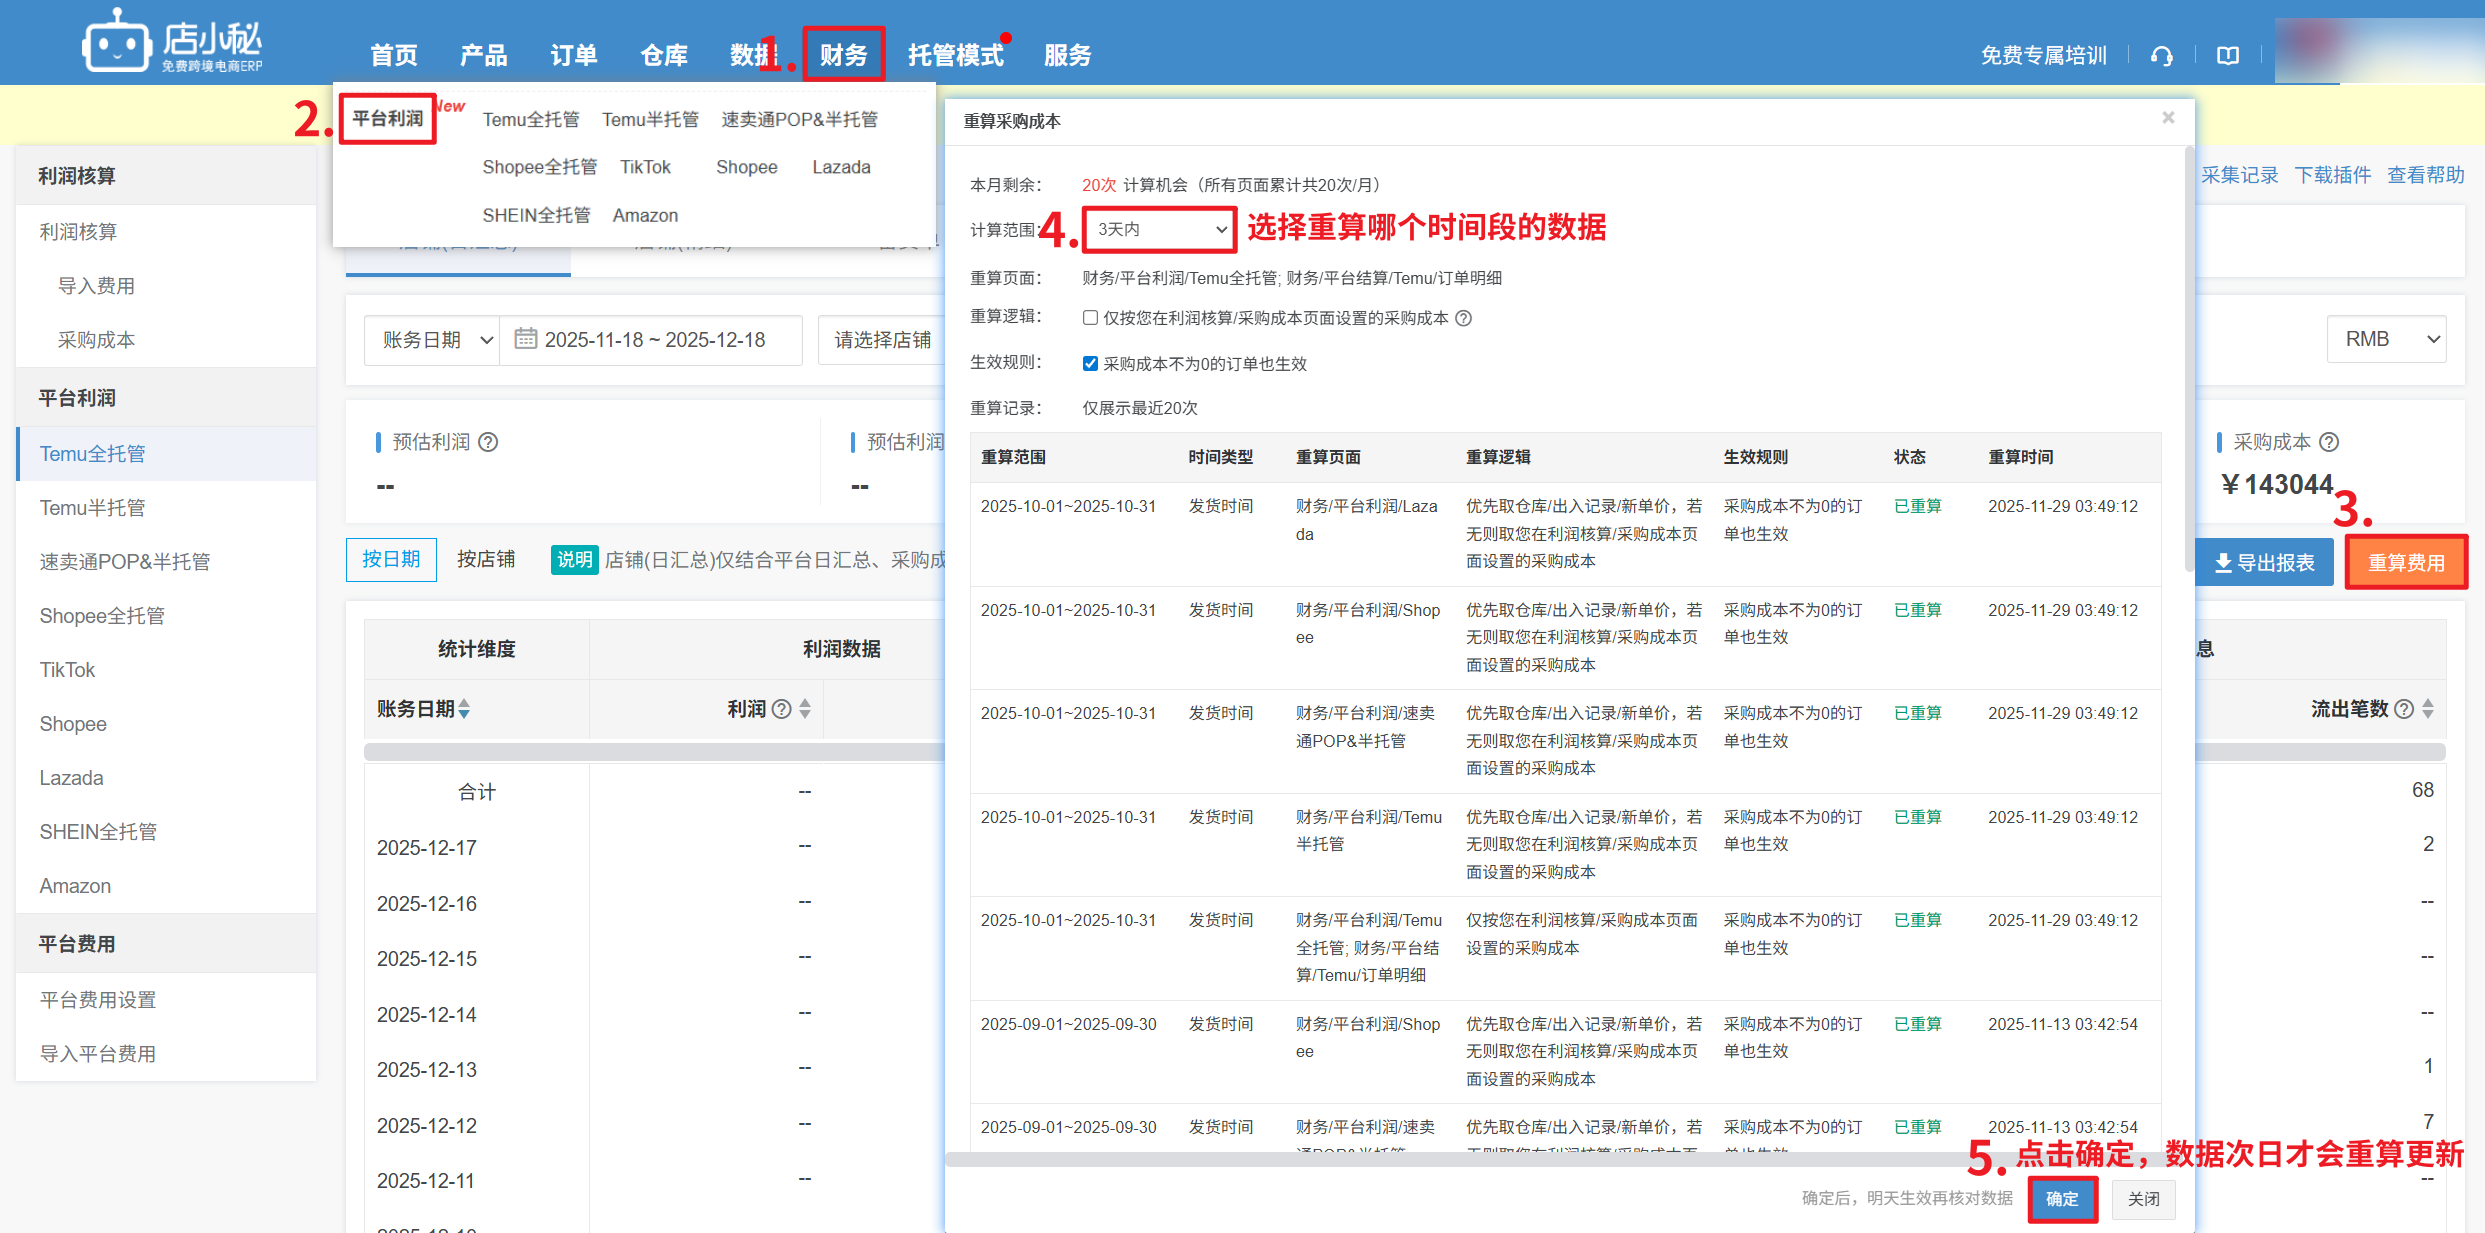The height and width of the screenshot is (1233, 2485).
Task: Click help icon in 利润 column header
Action: coord(782,709)
